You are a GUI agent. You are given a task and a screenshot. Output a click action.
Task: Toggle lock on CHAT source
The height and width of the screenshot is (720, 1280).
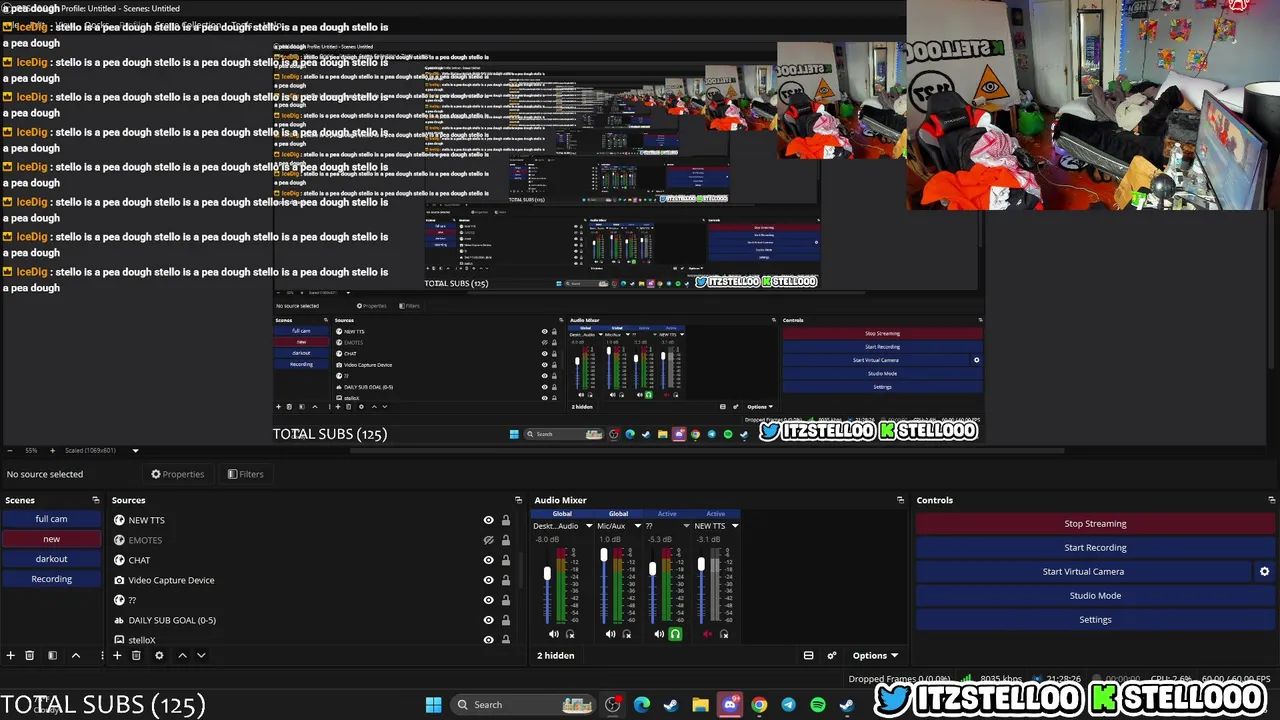(505, 560)
